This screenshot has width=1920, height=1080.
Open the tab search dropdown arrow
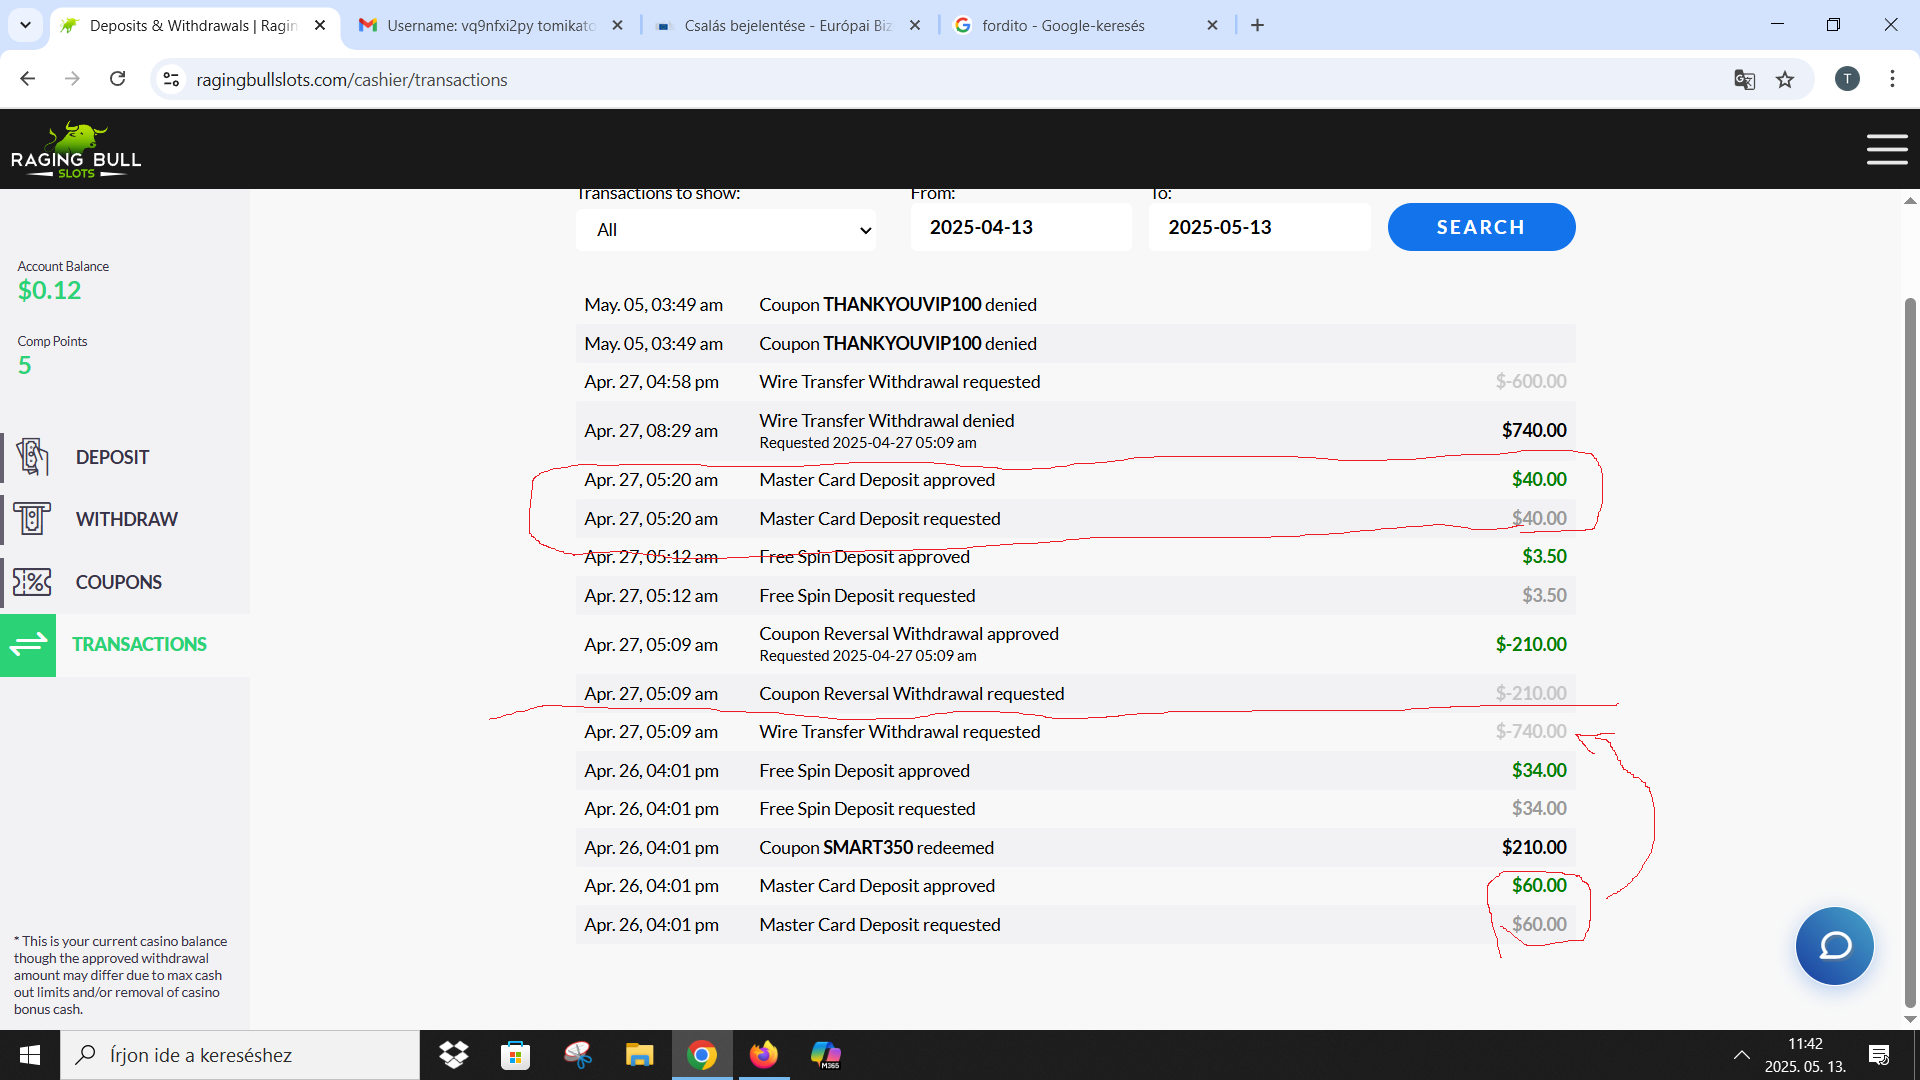25,25
